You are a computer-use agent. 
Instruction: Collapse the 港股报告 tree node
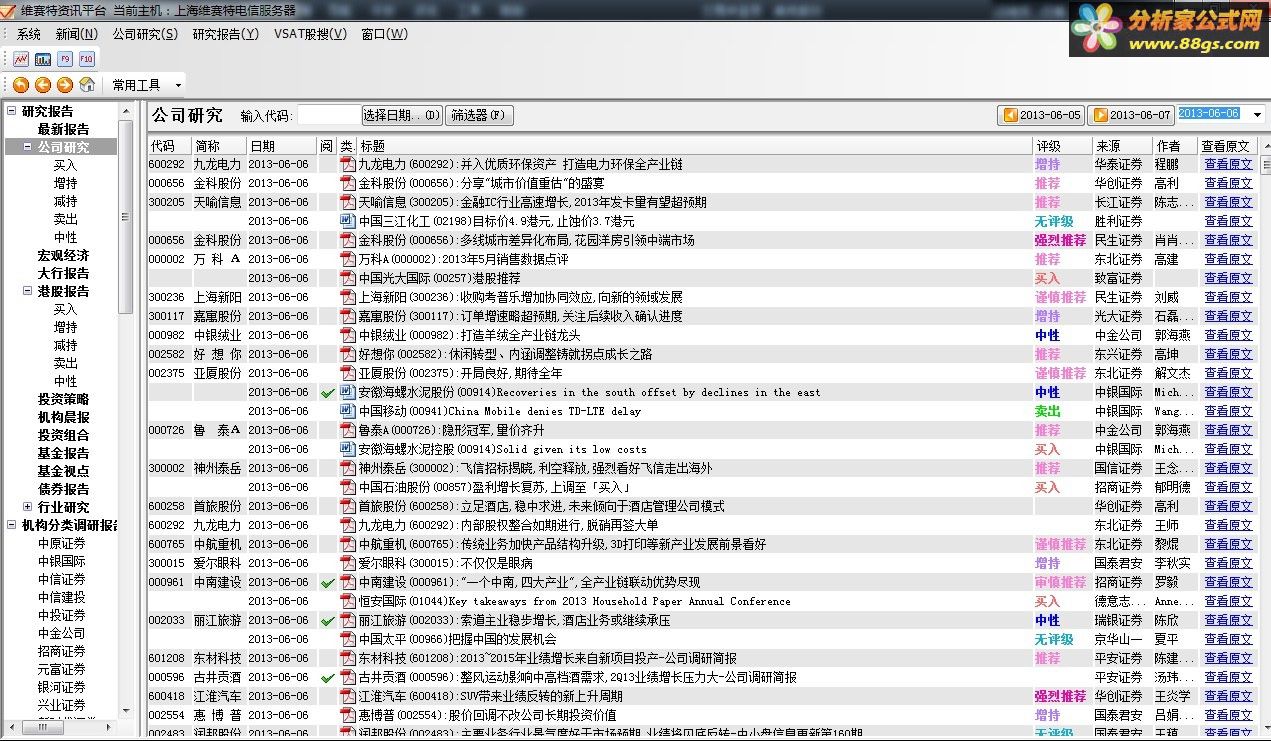pos(28,291)
